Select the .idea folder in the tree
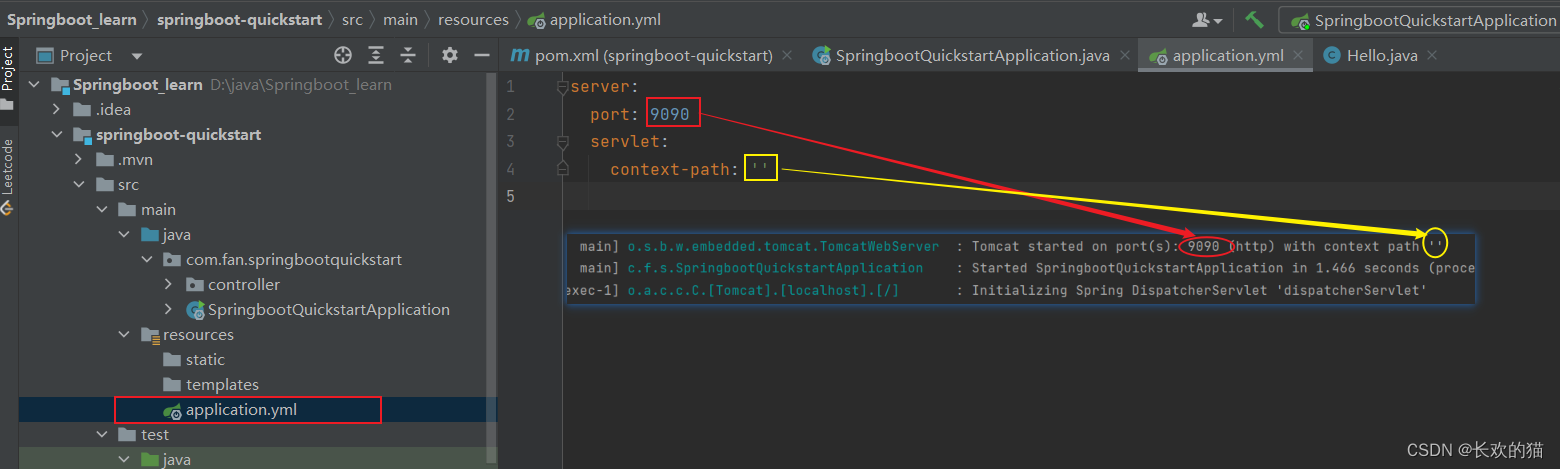 coord(113,110)
